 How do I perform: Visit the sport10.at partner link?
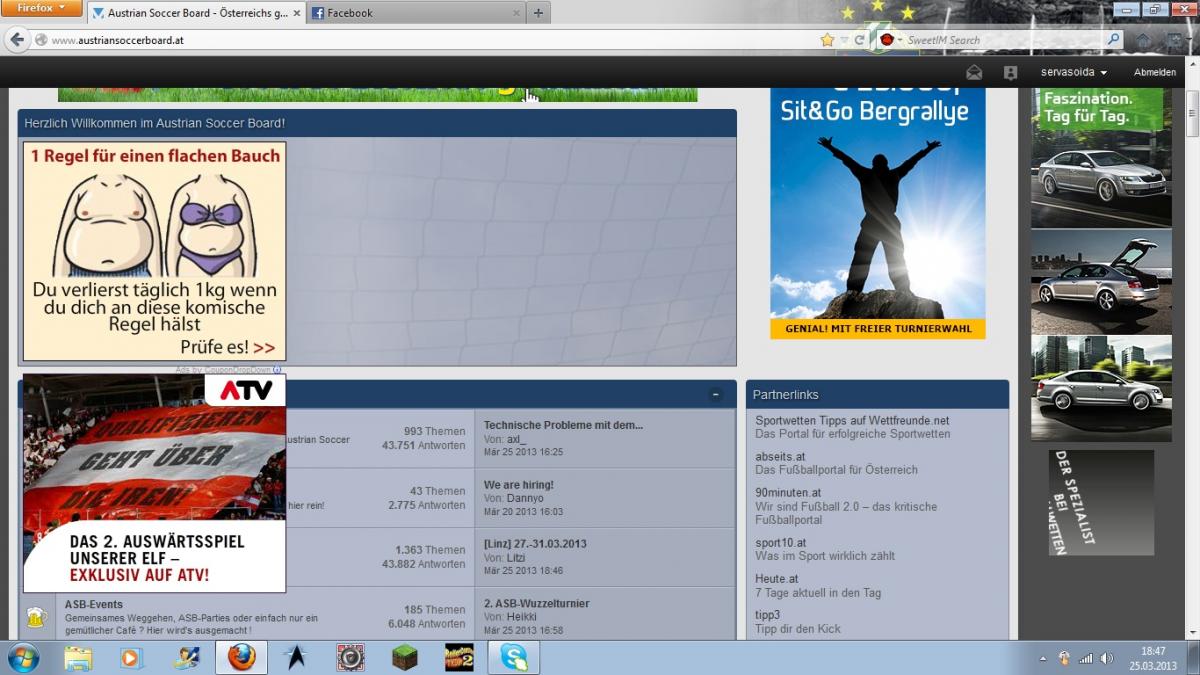pos(780,543)
